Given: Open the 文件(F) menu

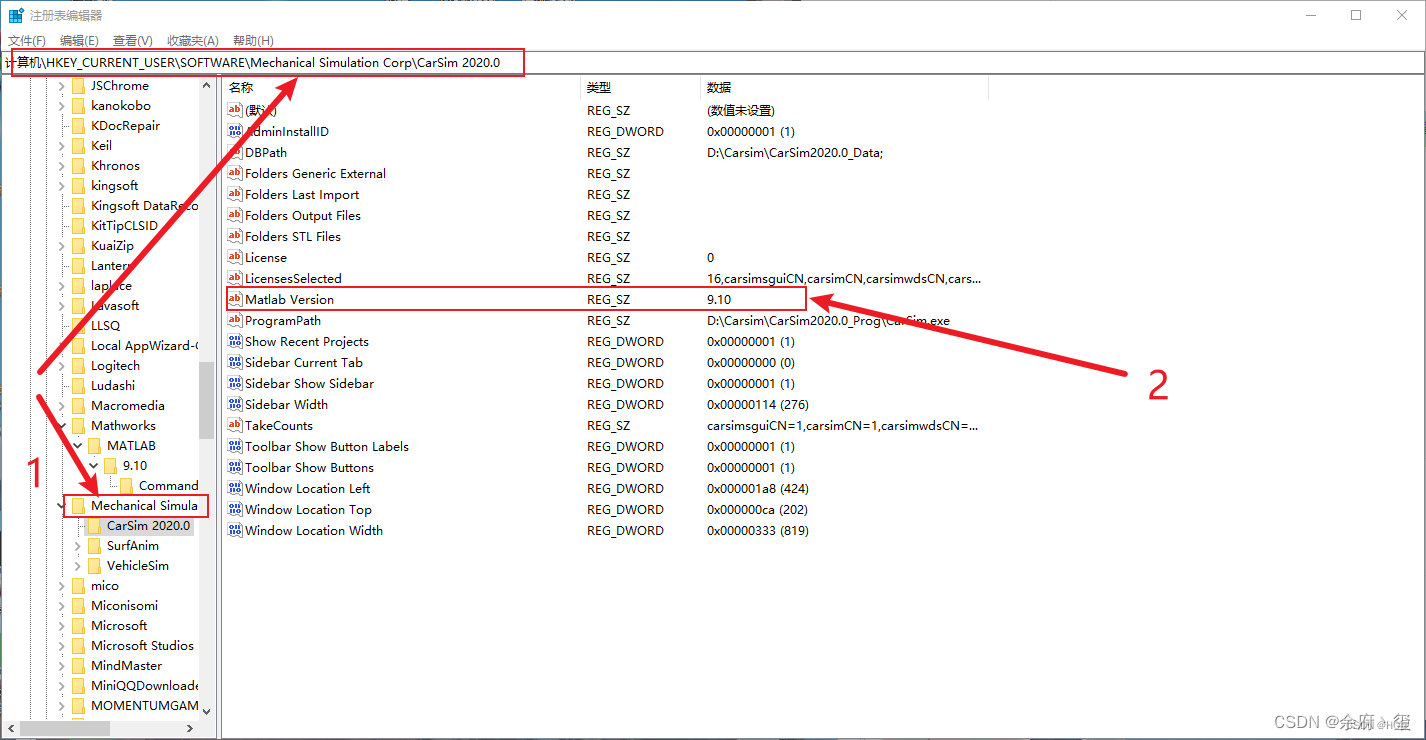Looking at the screenshot, I should point(27,40).
